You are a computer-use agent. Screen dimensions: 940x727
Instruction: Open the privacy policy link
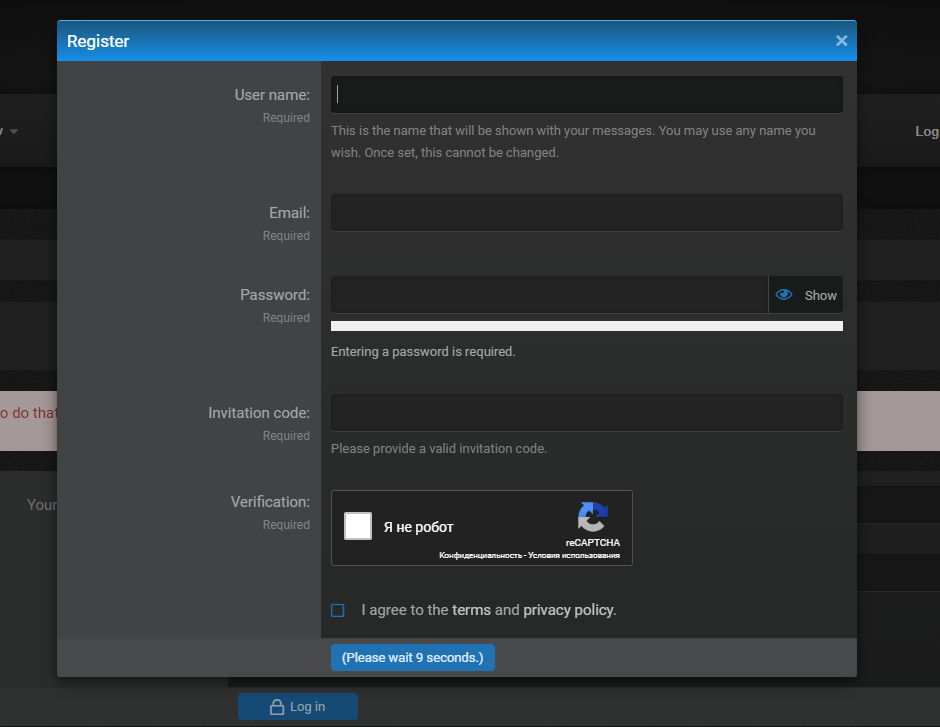click(x=568, y=610)
